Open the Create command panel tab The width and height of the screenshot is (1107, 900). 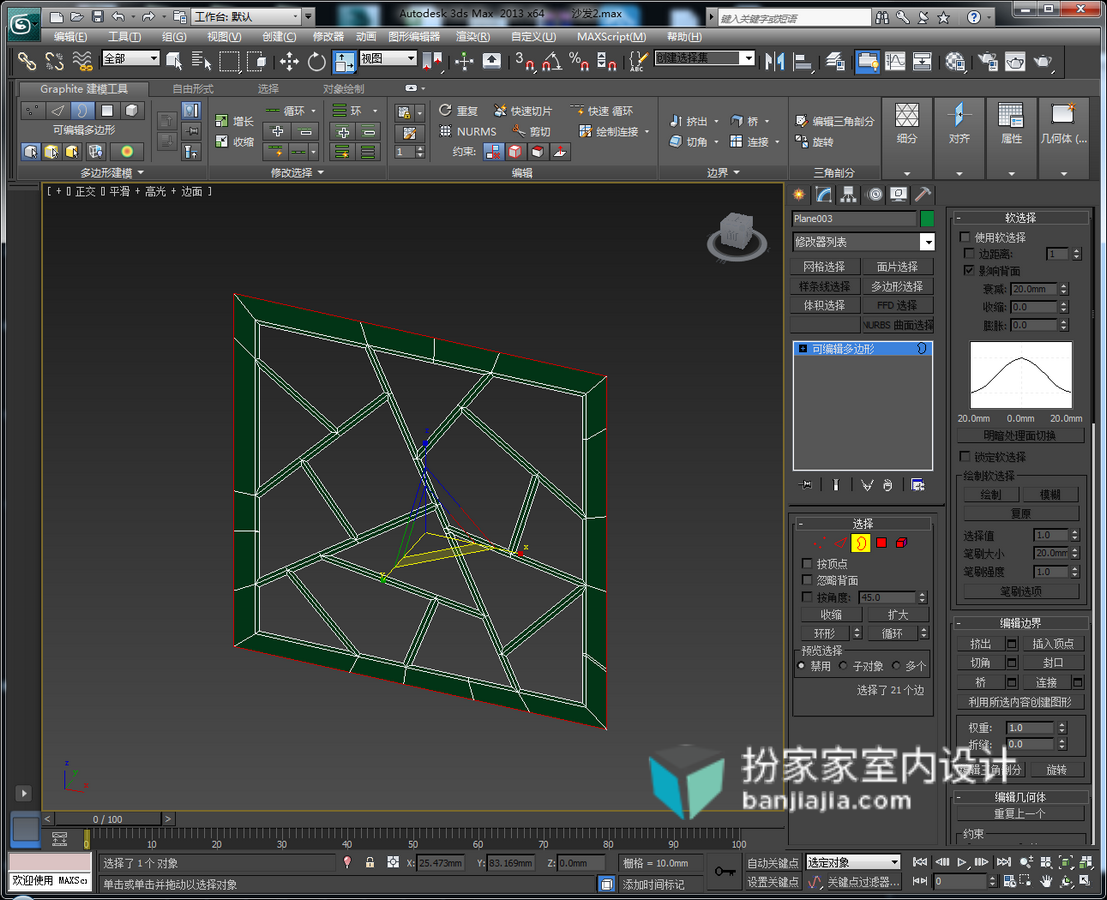click(x=798, y=194)
